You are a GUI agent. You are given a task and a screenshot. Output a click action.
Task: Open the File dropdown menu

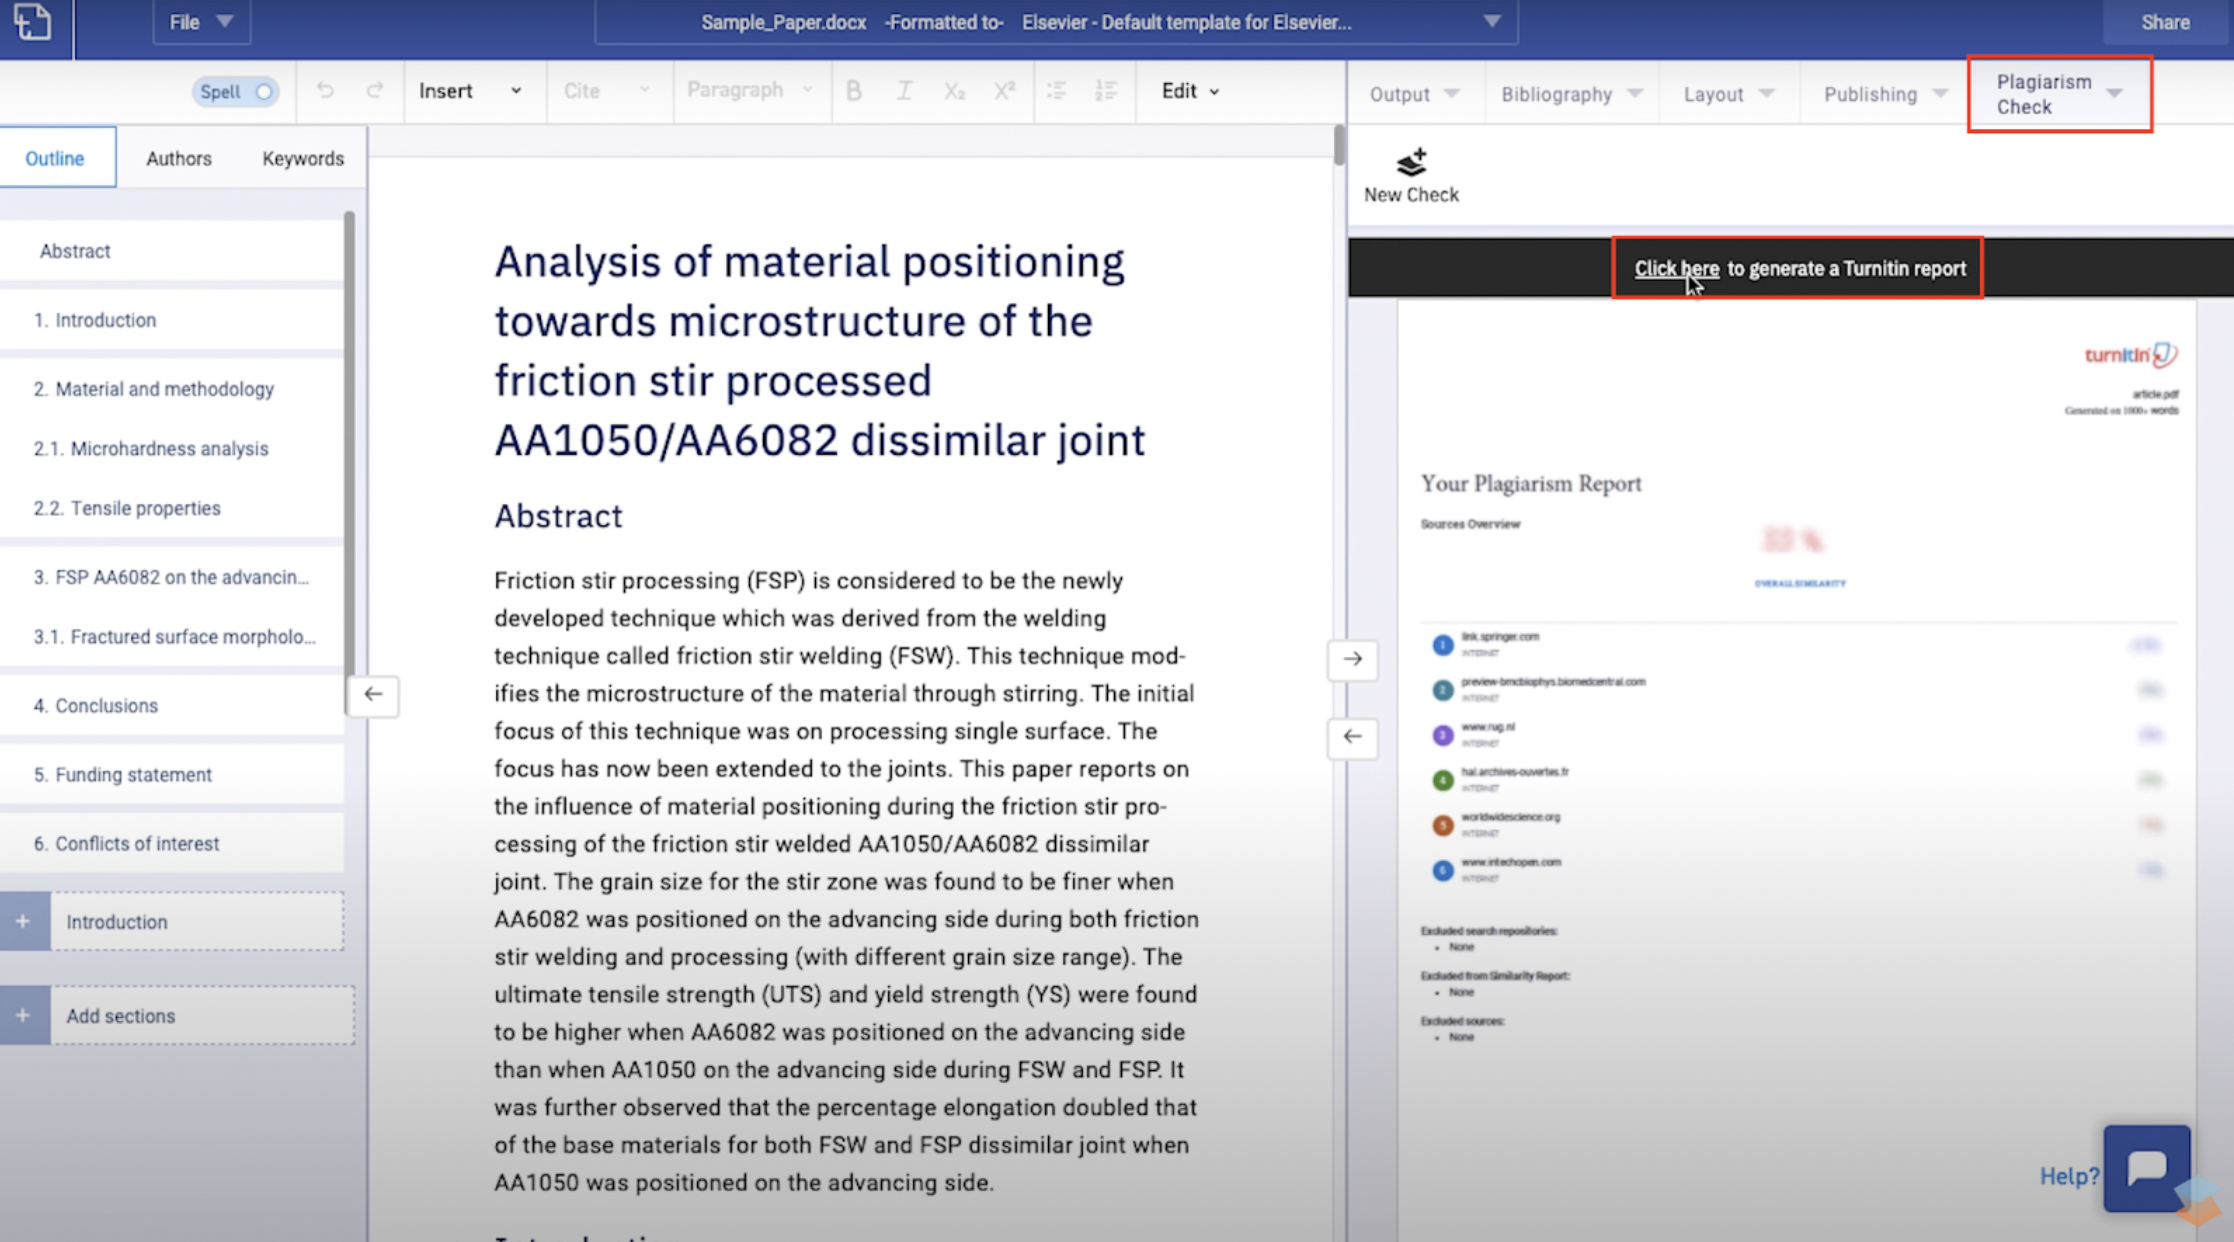[x=201, y=22]
